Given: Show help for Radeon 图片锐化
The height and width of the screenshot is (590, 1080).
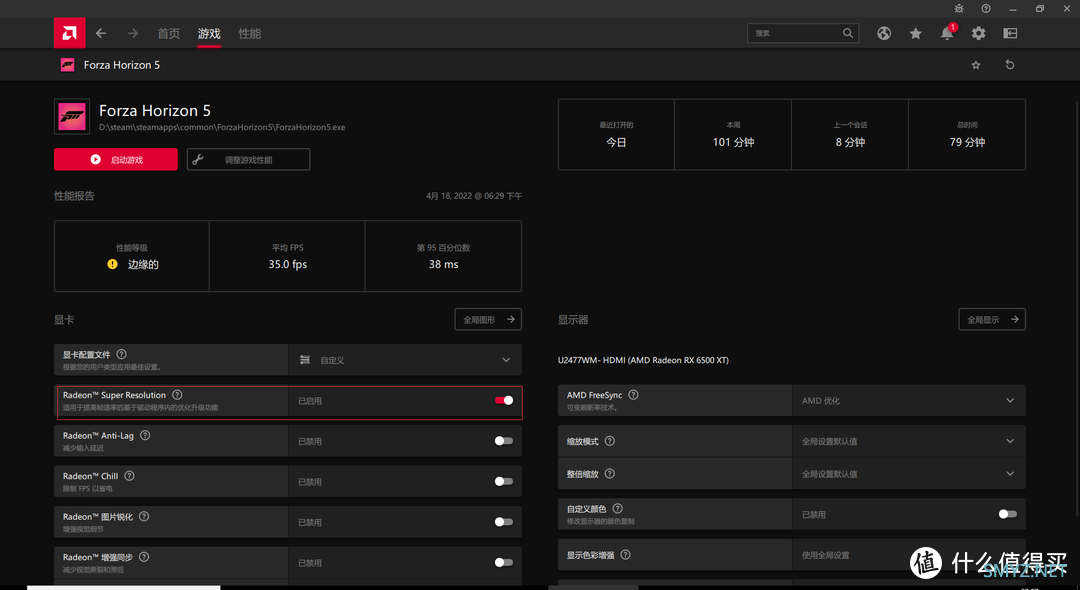Looking at the screenshot, I should click(x=144, y=516).
